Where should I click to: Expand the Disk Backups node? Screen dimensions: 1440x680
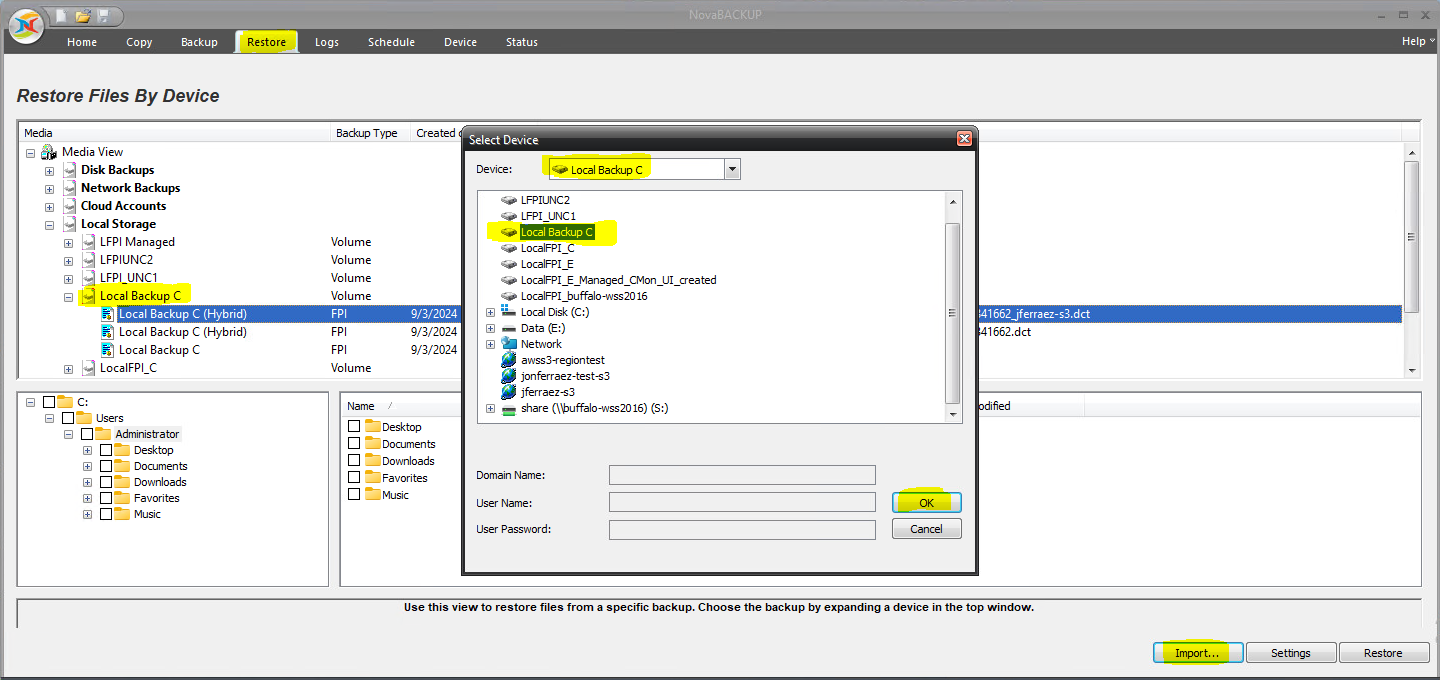point(49,171)
